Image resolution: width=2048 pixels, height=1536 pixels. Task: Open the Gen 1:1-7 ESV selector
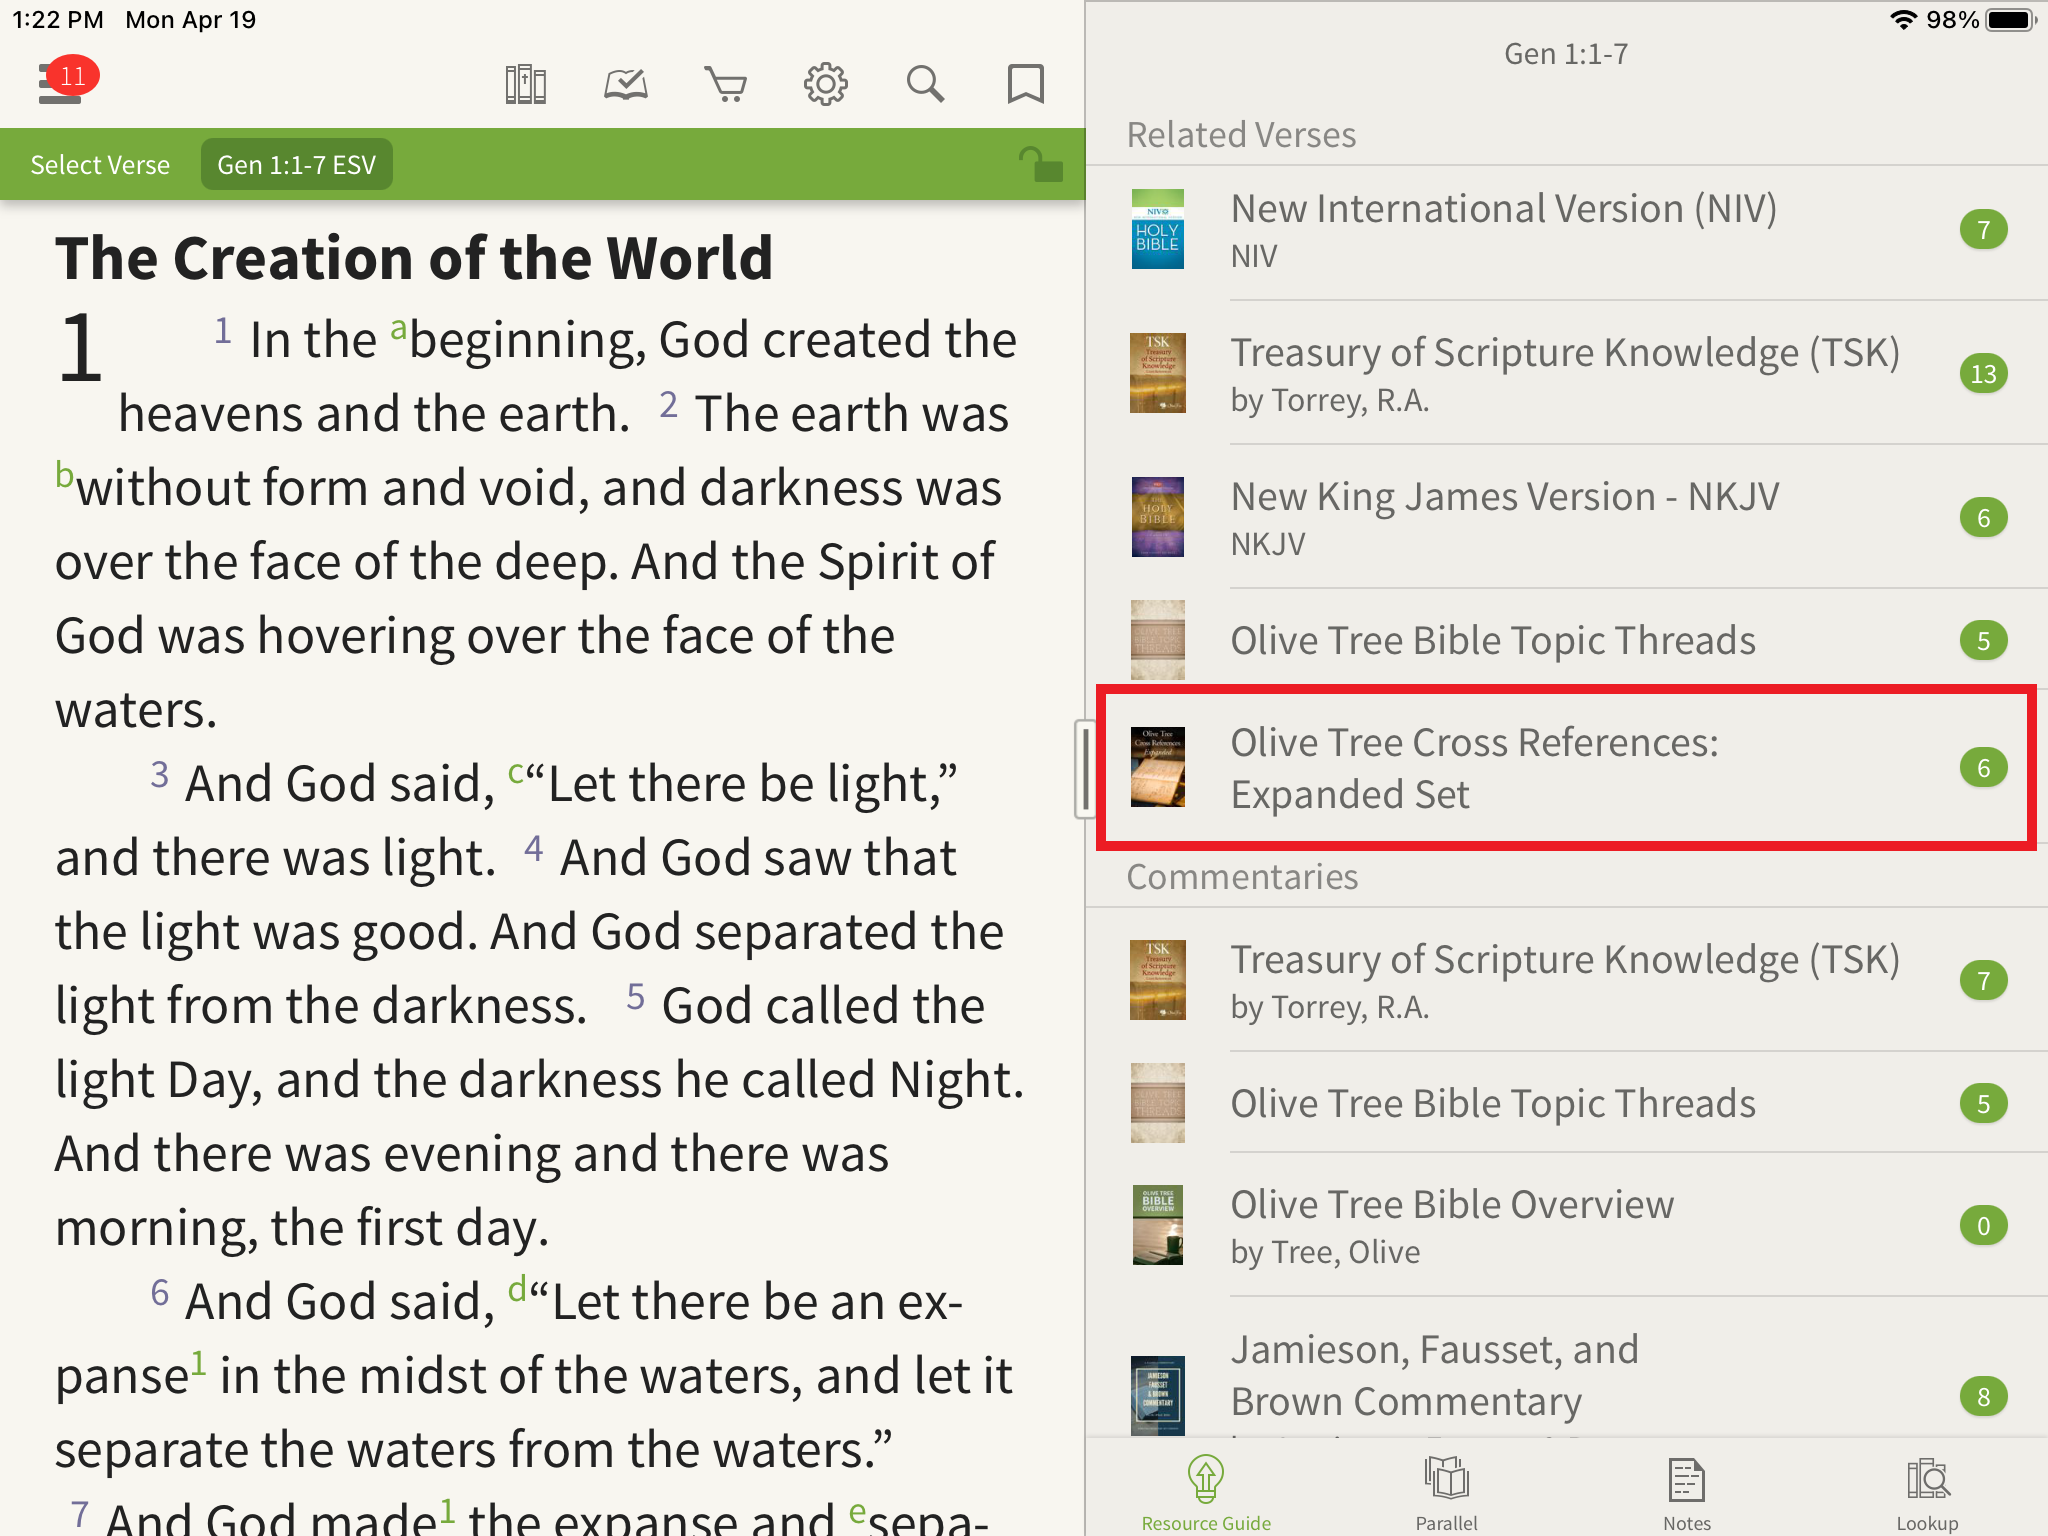pyautogui.click(x=297, y=165)
